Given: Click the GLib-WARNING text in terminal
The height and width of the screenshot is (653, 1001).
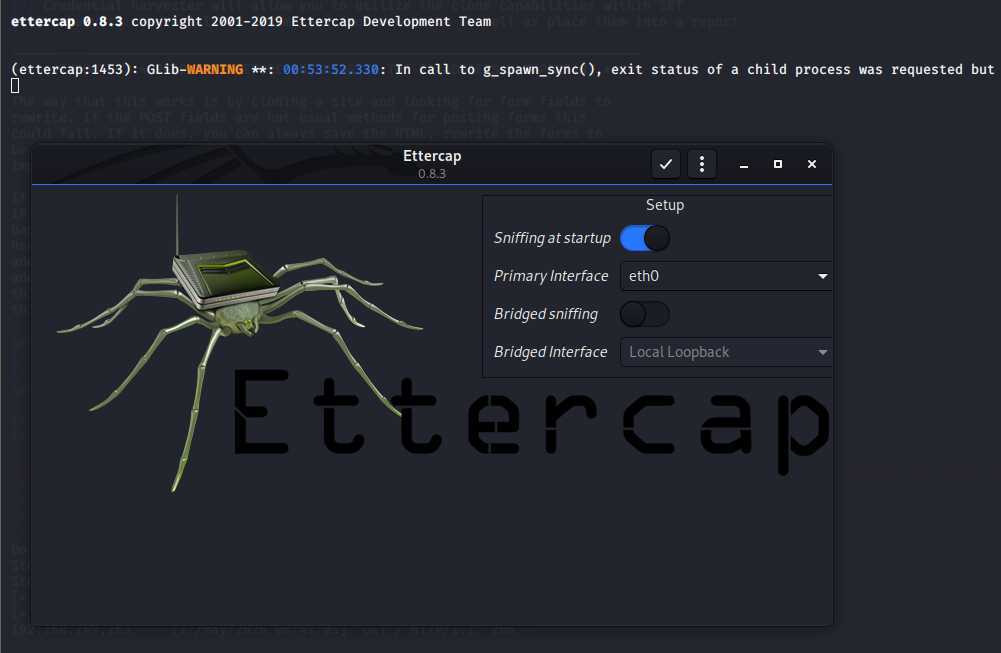Looking at the screenshot, I should point(195,70).
